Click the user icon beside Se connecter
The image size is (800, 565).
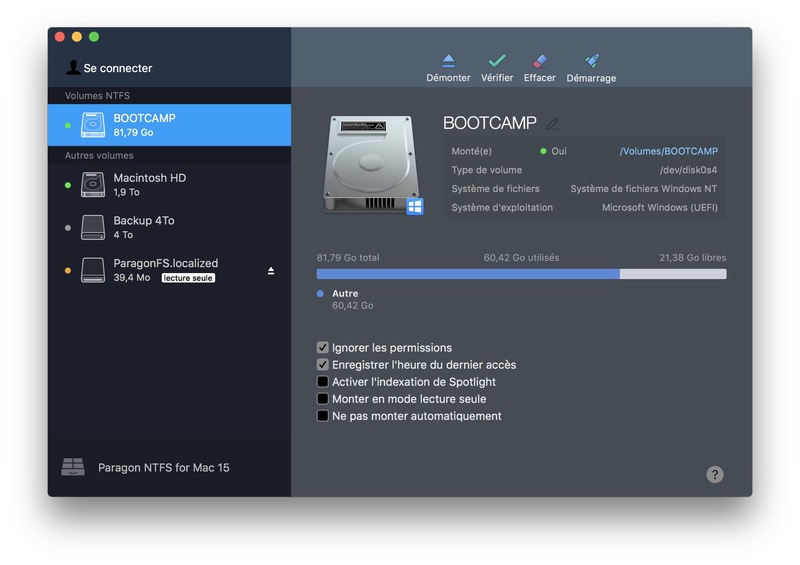point(73,67)
